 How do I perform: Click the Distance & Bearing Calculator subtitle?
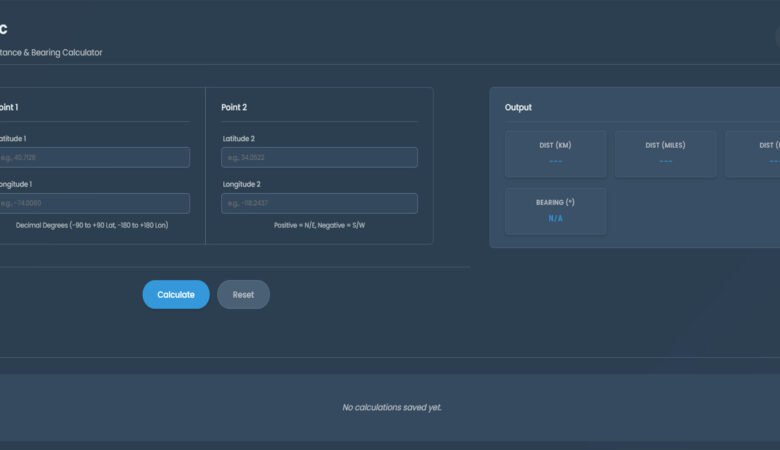50,52
